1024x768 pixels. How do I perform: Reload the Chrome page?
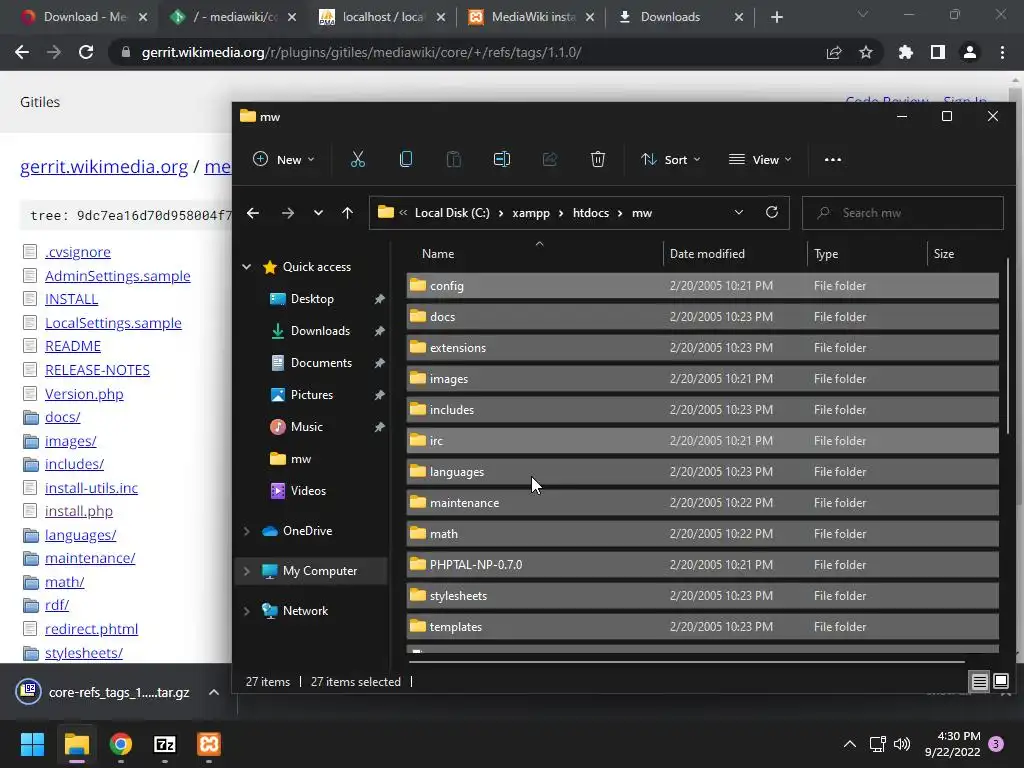[86, 52]
